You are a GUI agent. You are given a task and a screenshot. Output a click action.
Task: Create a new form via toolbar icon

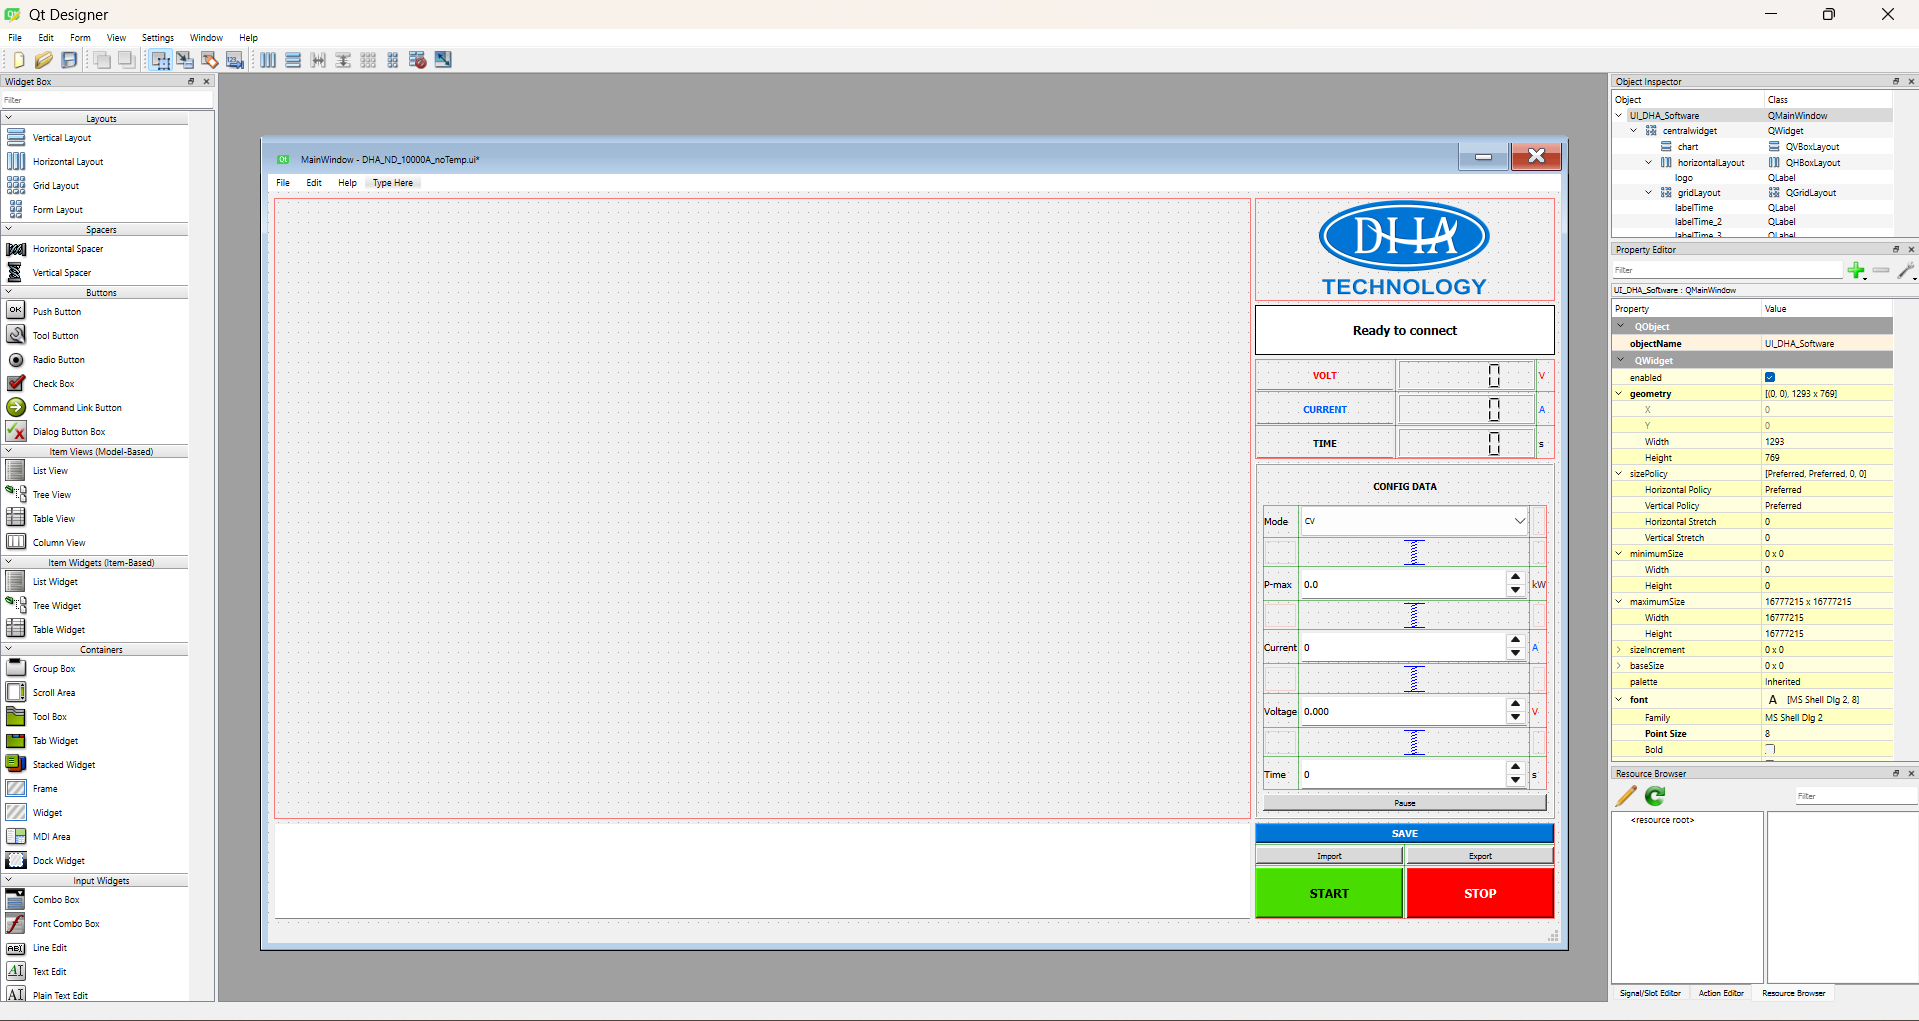(18, 60)
